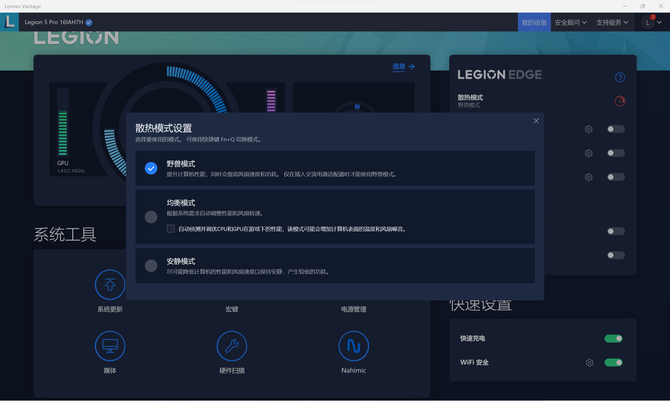
Task: Click the 宏键 tool label
Action: (x=232, y=309)
